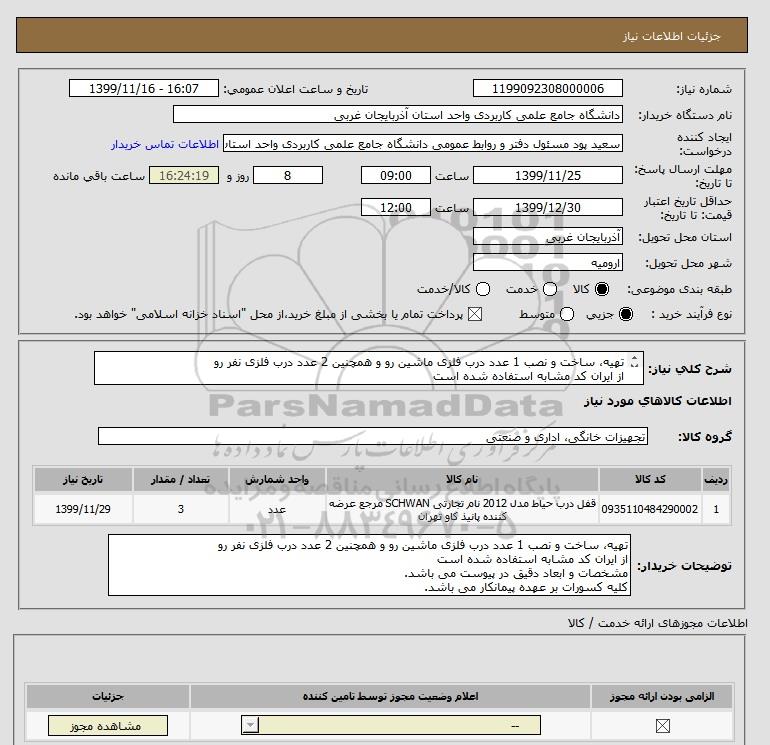Image resolution: width=770 pixels, height=745 pixels.
Task: Select the کالا radio button
Action: click(x=602, y=289)
